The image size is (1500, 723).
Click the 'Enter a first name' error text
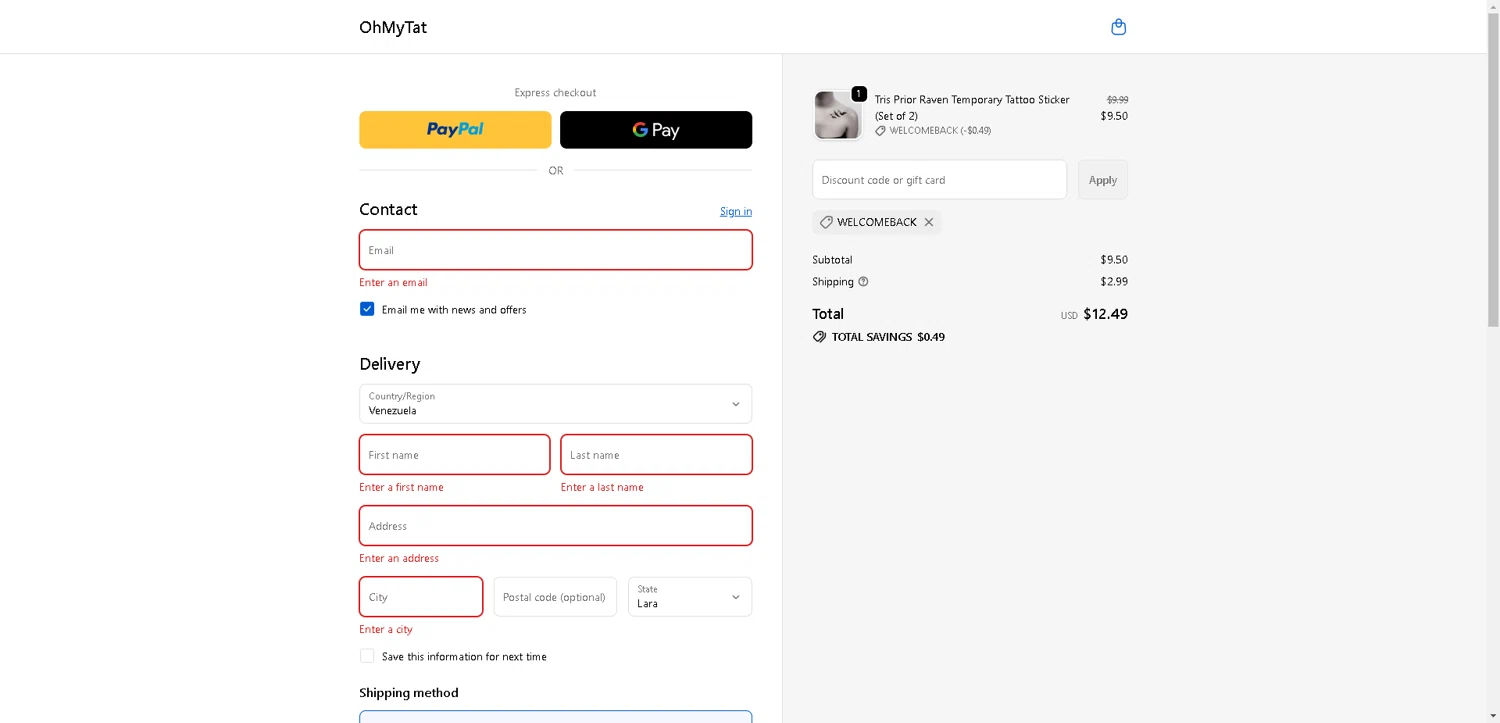(401, 487)
